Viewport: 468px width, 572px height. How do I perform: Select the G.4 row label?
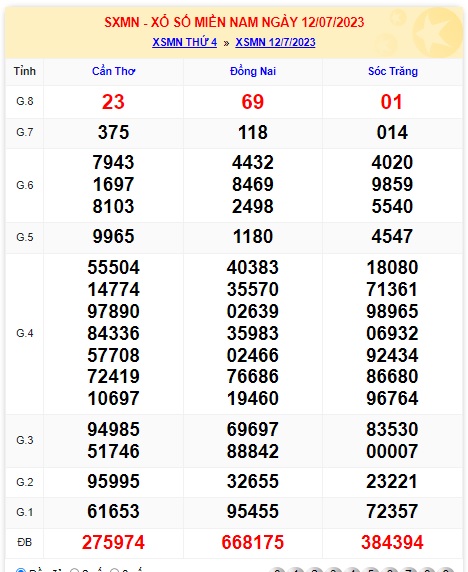click(25, 333)
